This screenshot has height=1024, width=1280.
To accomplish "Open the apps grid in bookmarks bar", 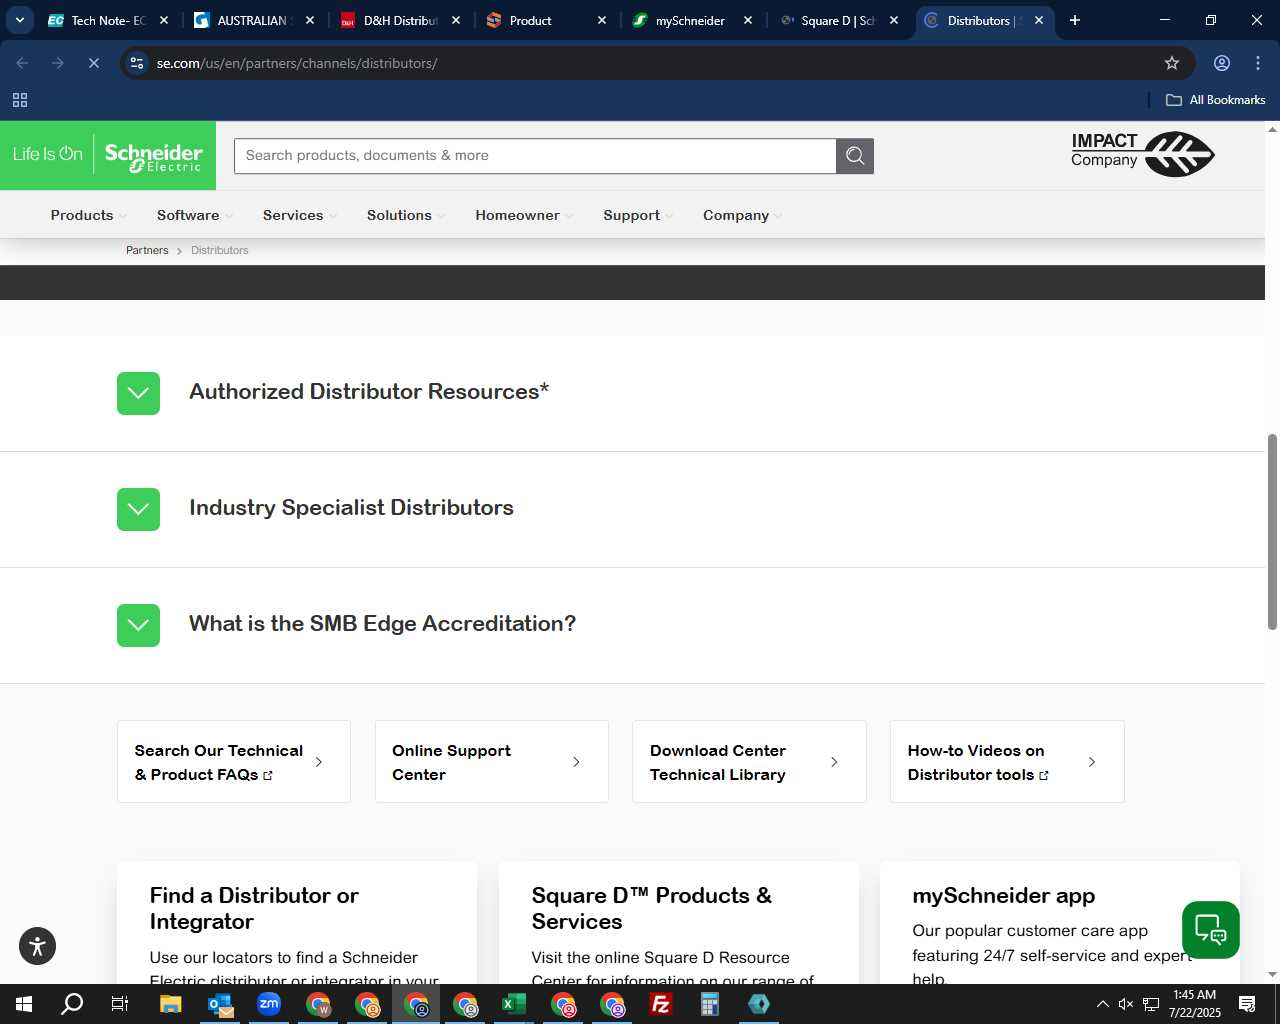I will (x=20, y=100).
